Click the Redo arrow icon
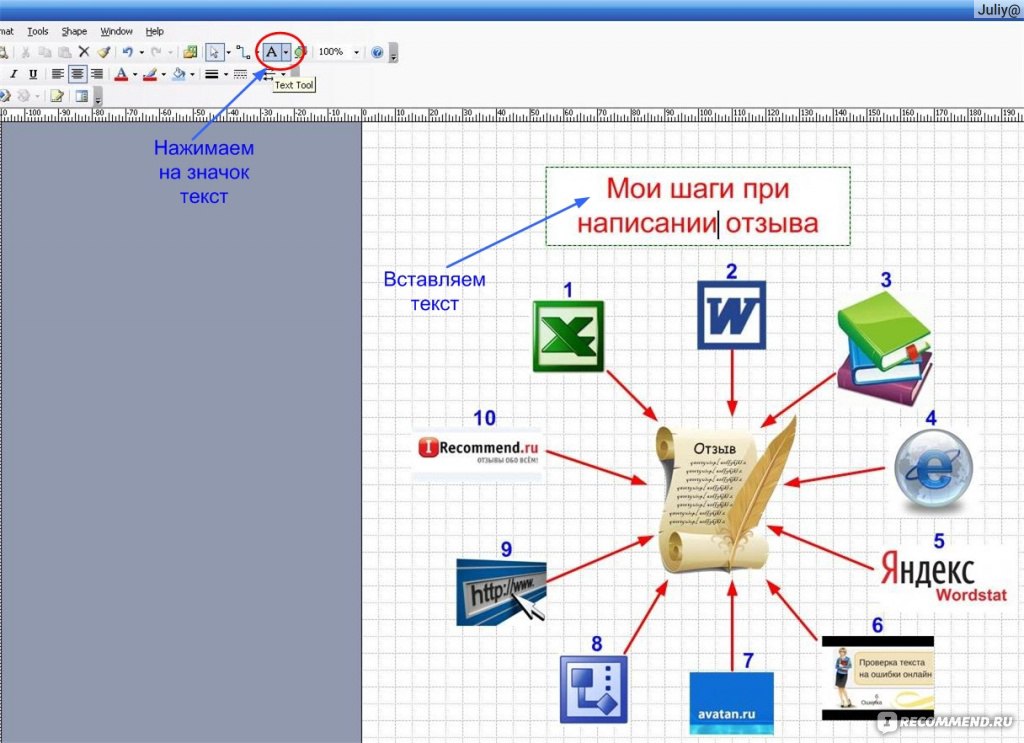Viewport: 1024px width, 743px height. (x=156, y=52)
